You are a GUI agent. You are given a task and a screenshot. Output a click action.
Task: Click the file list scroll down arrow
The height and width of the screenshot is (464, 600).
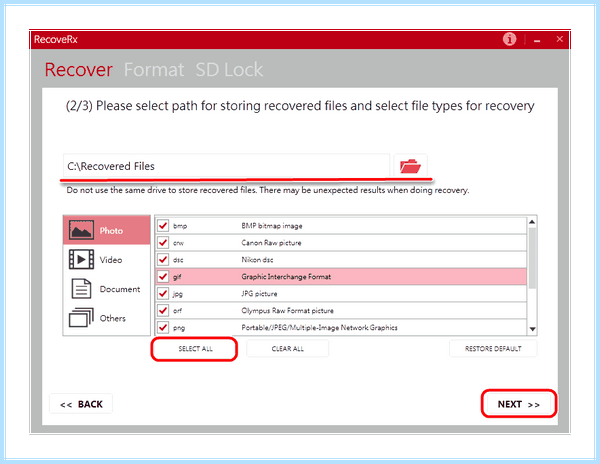click(x=532, y=329)
